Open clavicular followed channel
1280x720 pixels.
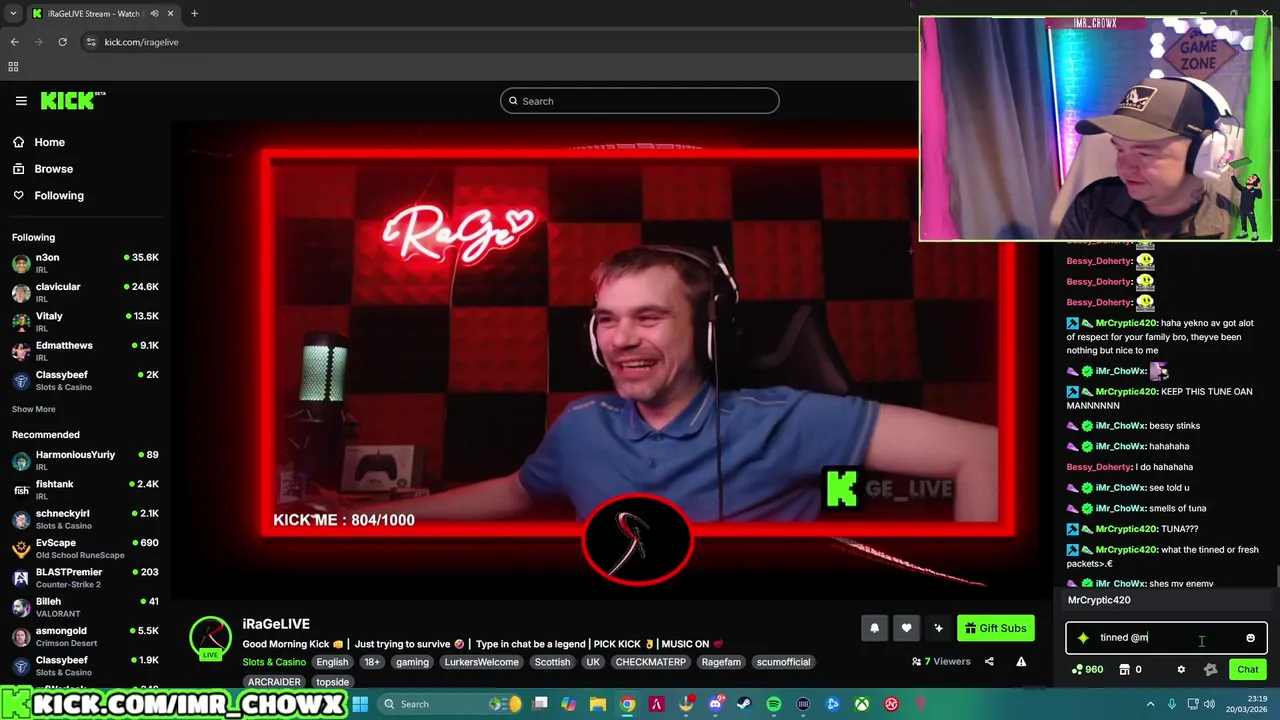click(85, 293)
